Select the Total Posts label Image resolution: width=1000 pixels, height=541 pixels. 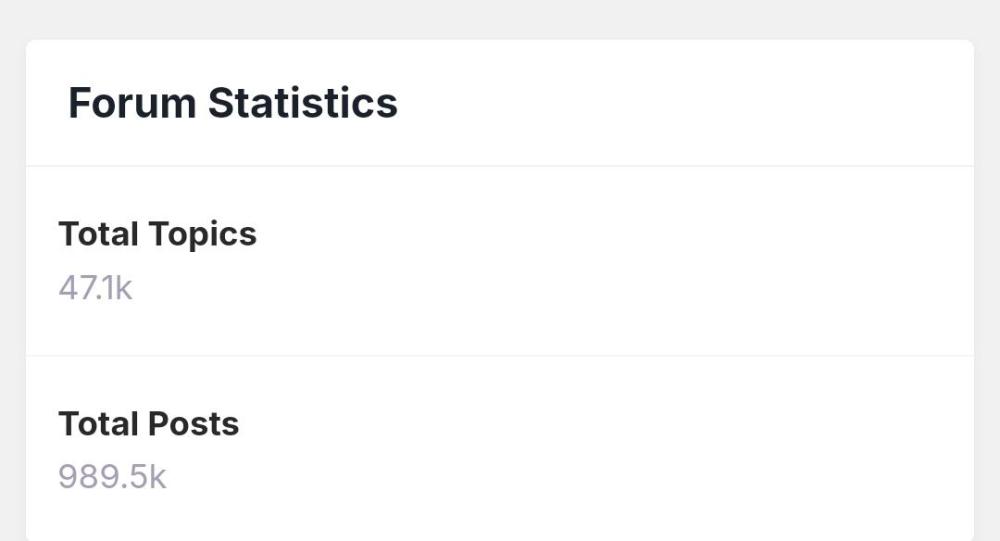(148, 424)
